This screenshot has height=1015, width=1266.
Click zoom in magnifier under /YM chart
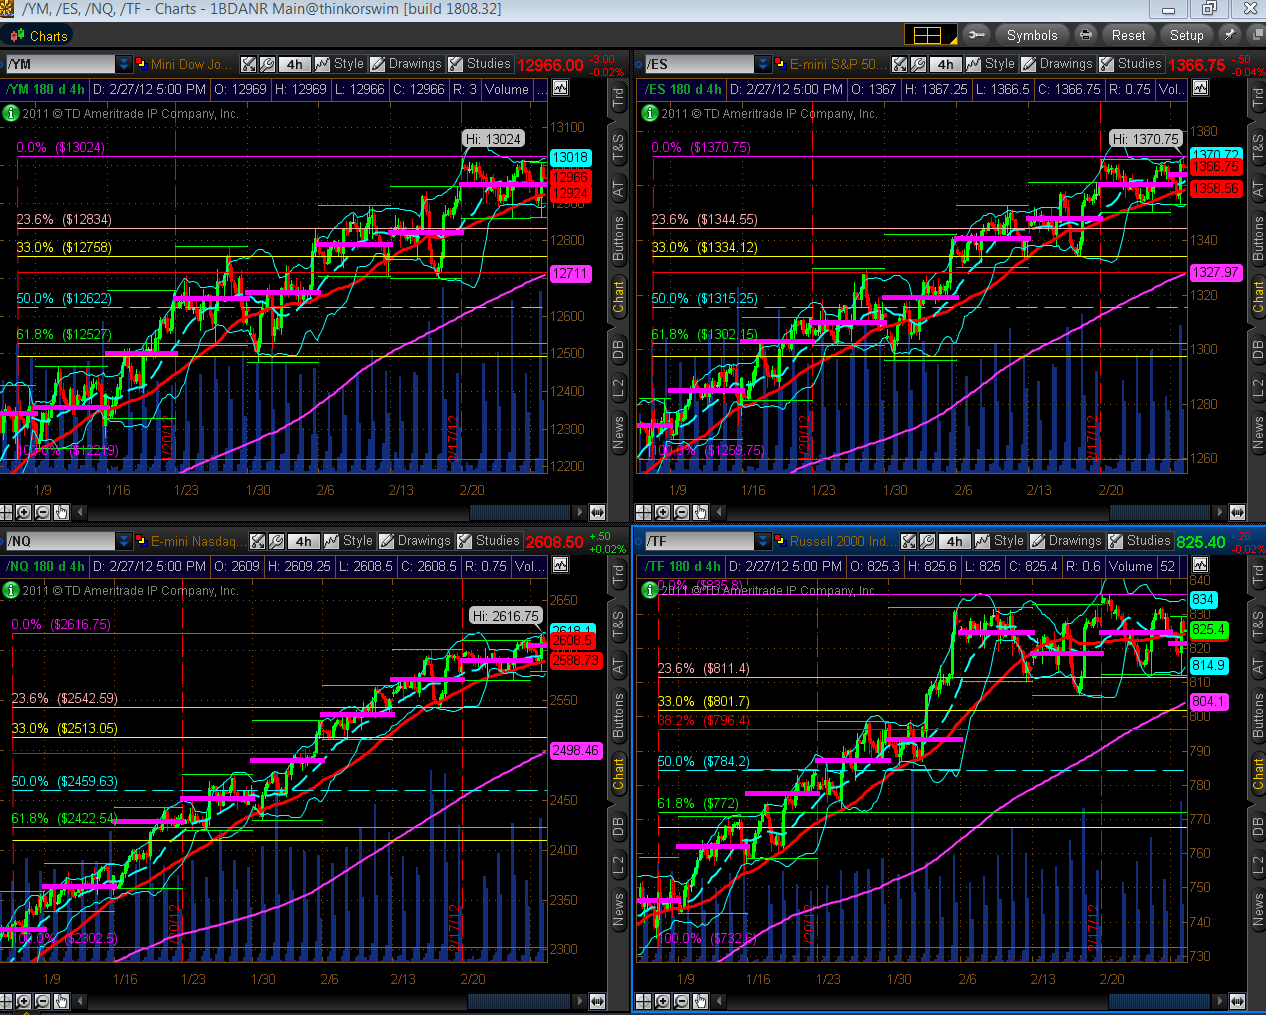click(x=23, y=512)
